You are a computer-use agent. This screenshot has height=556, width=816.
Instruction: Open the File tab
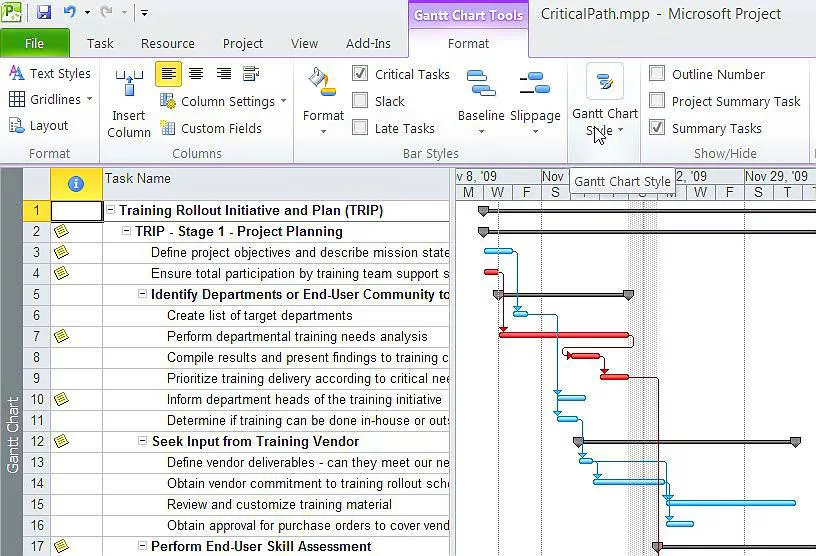click(x=34, y=43)
